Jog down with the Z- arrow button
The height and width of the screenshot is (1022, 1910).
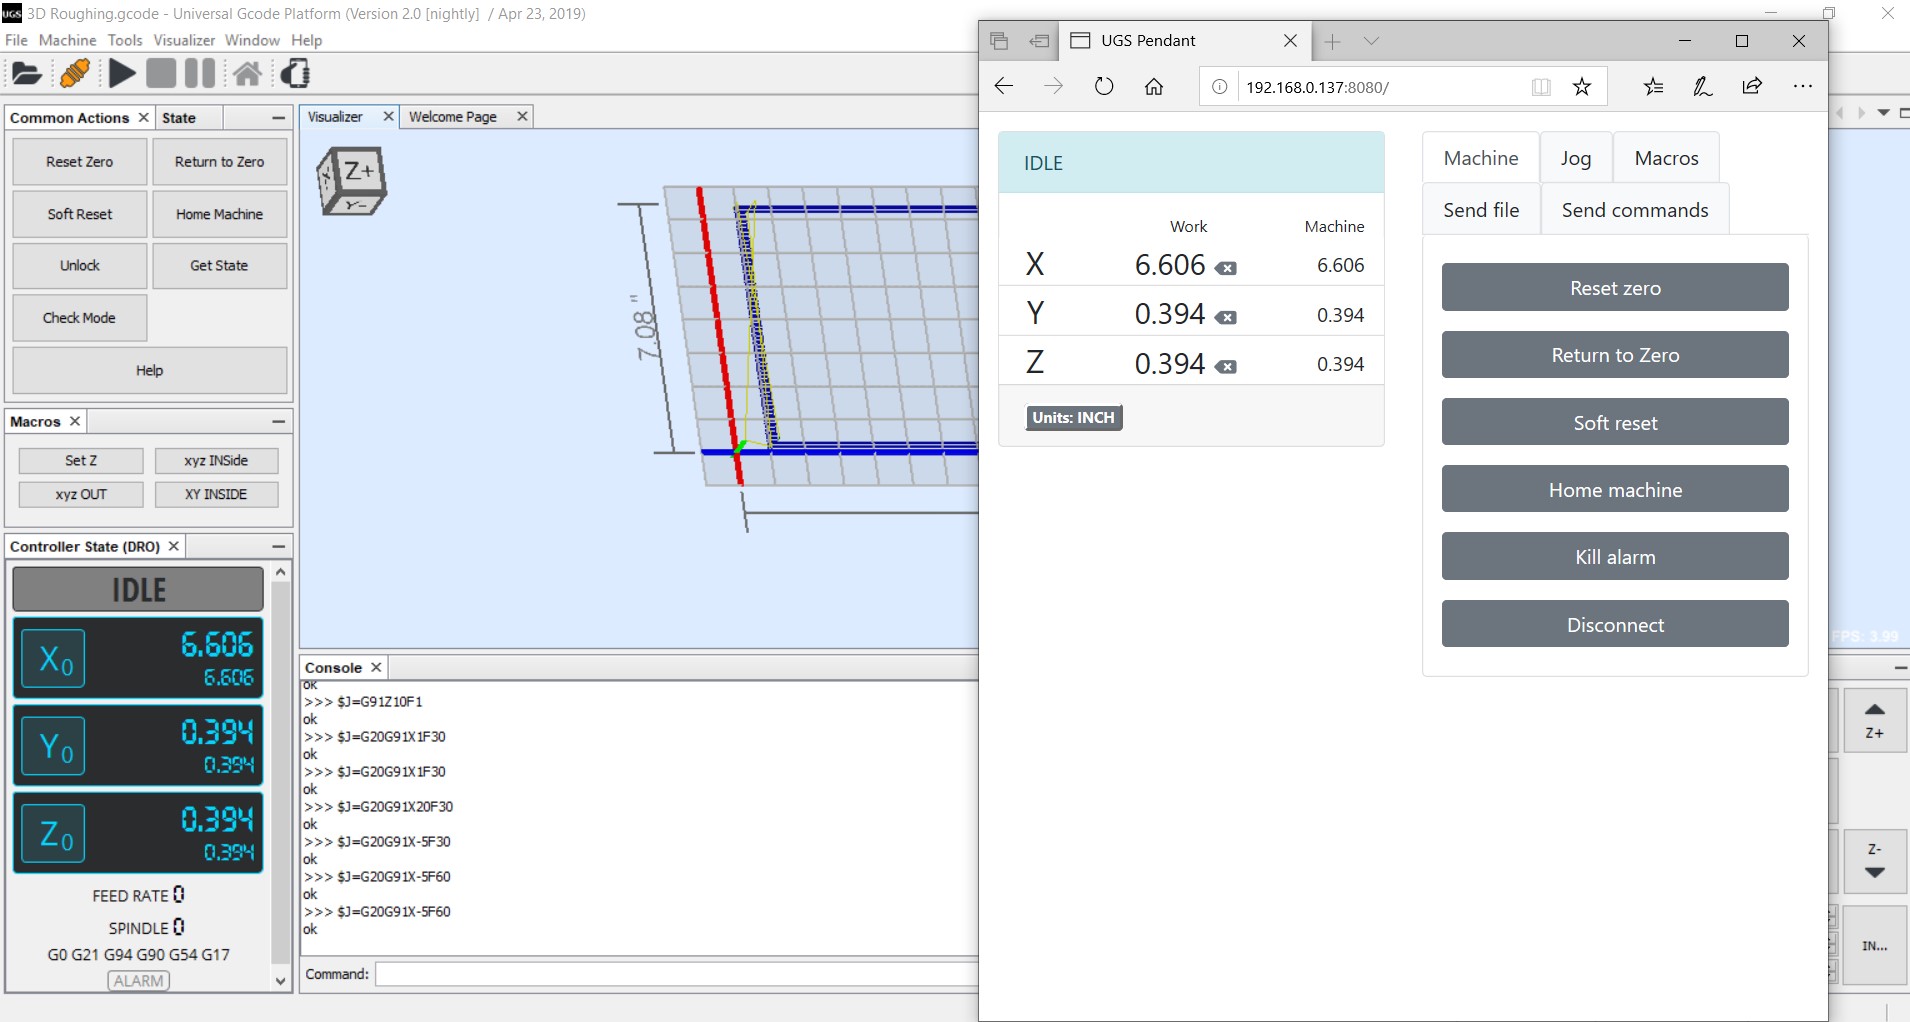pos(1875,861)
